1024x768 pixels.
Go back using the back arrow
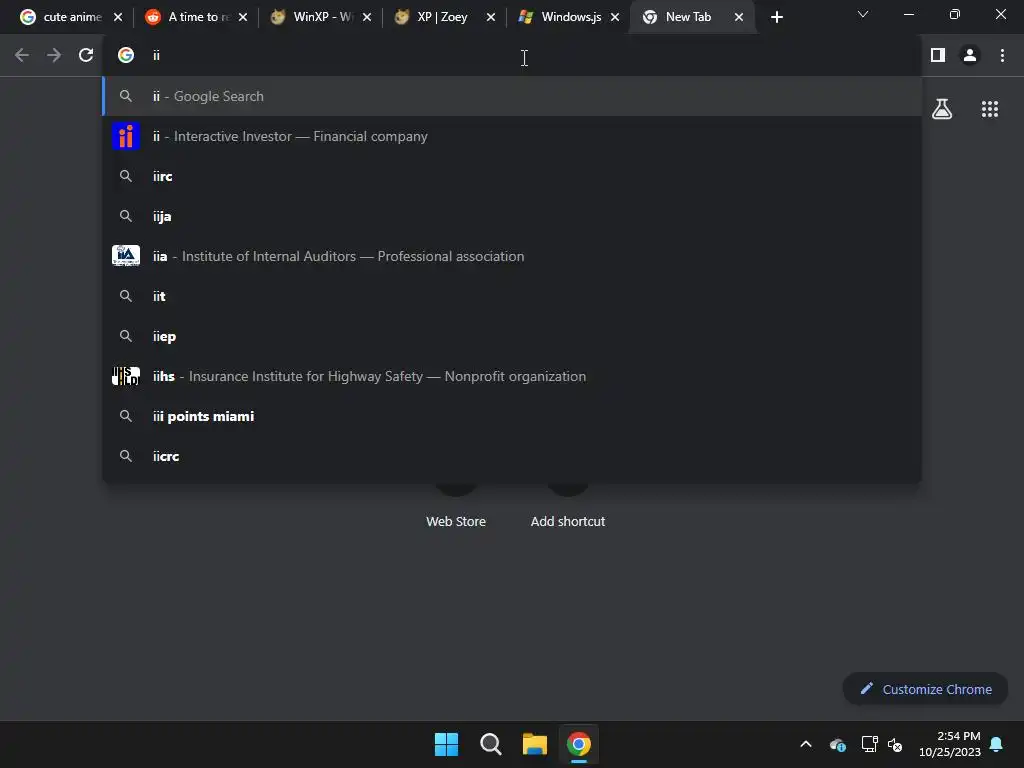click(22, 56)
